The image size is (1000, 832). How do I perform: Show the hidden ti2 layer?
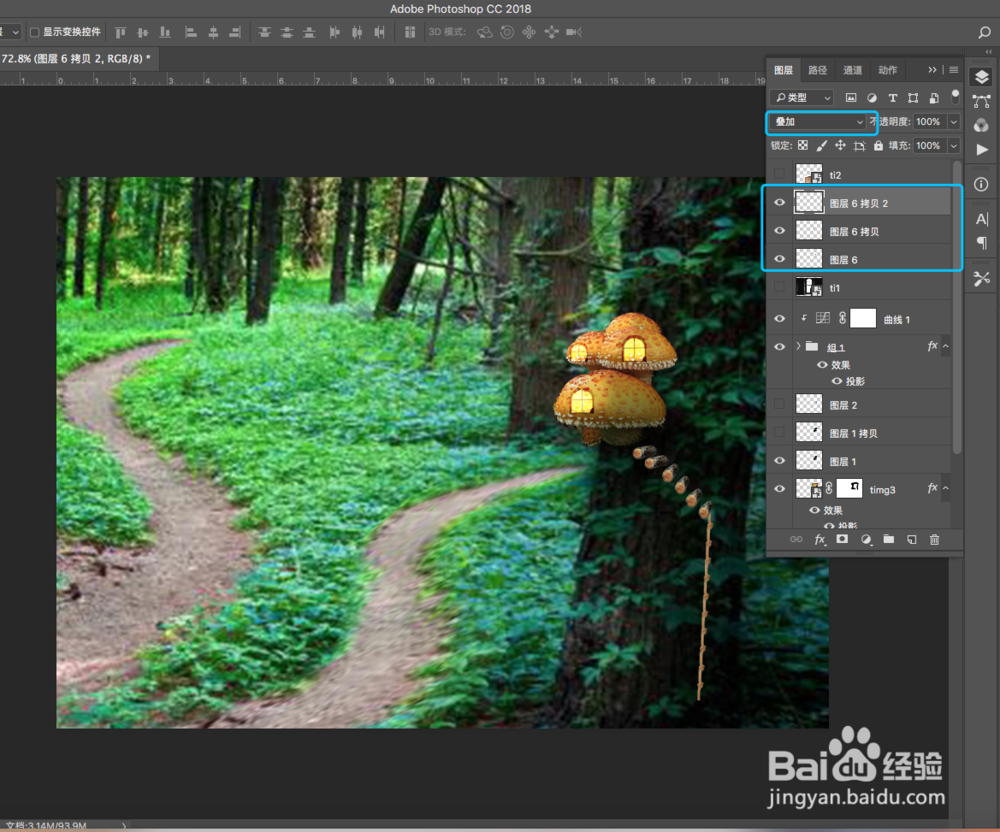779,174
